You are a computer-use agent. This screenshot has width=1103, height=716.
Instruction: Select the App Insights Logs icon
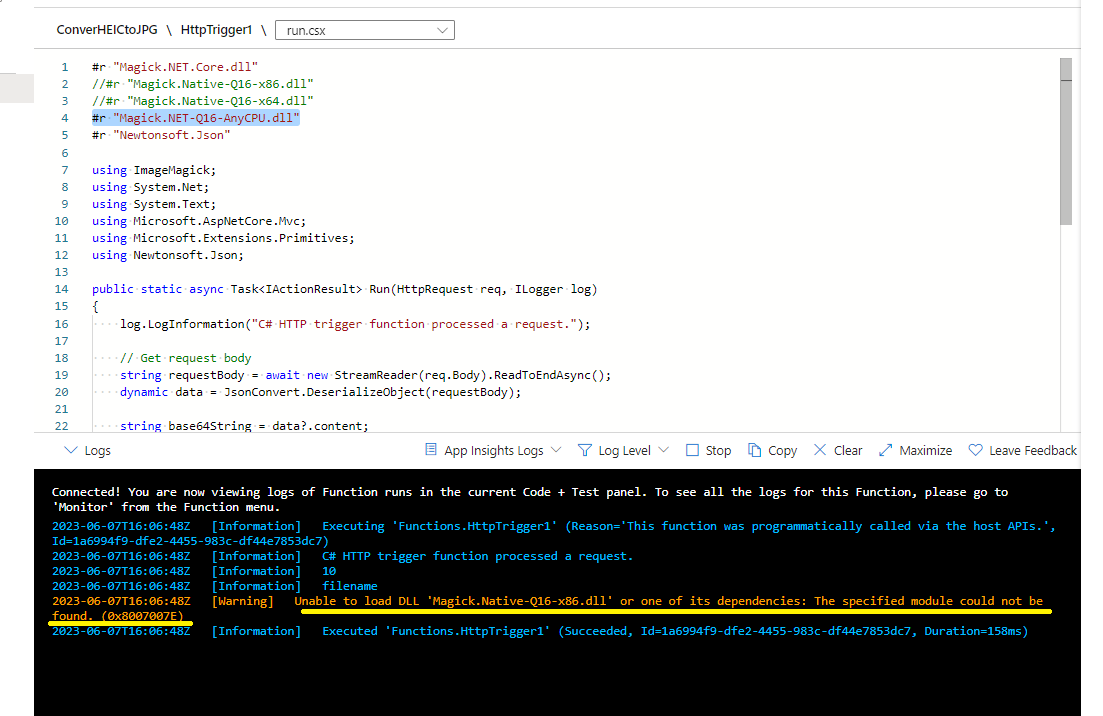[431, 450]
